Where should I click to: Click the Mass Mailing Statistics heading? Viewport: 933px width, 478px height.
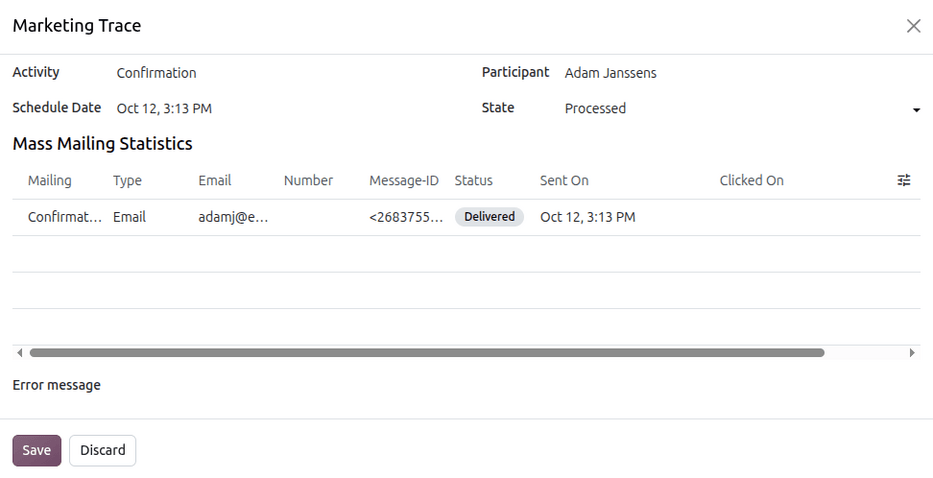[102, 143]
